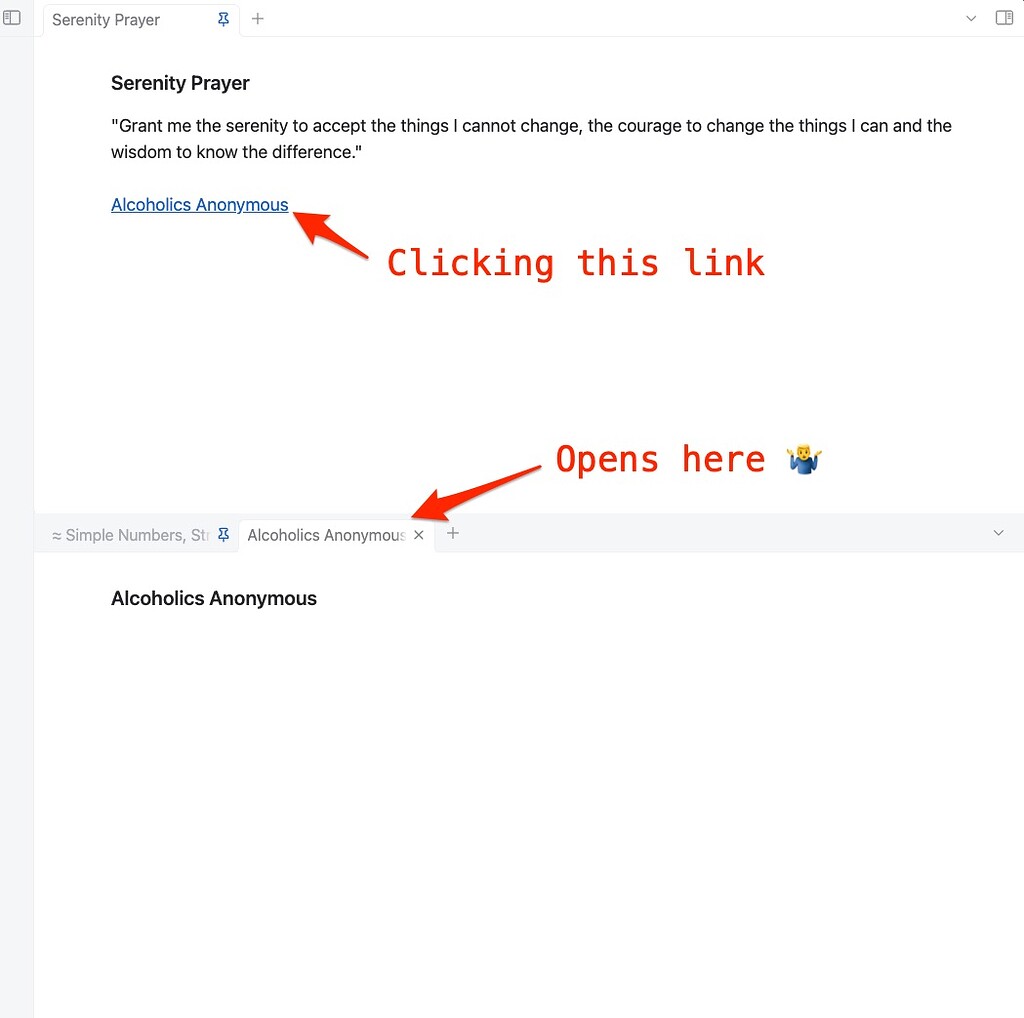The height and width of the screenshot is (1018, 1024).
Task: Unpin the Simple Numbers tab
Action: click(222, 535)
